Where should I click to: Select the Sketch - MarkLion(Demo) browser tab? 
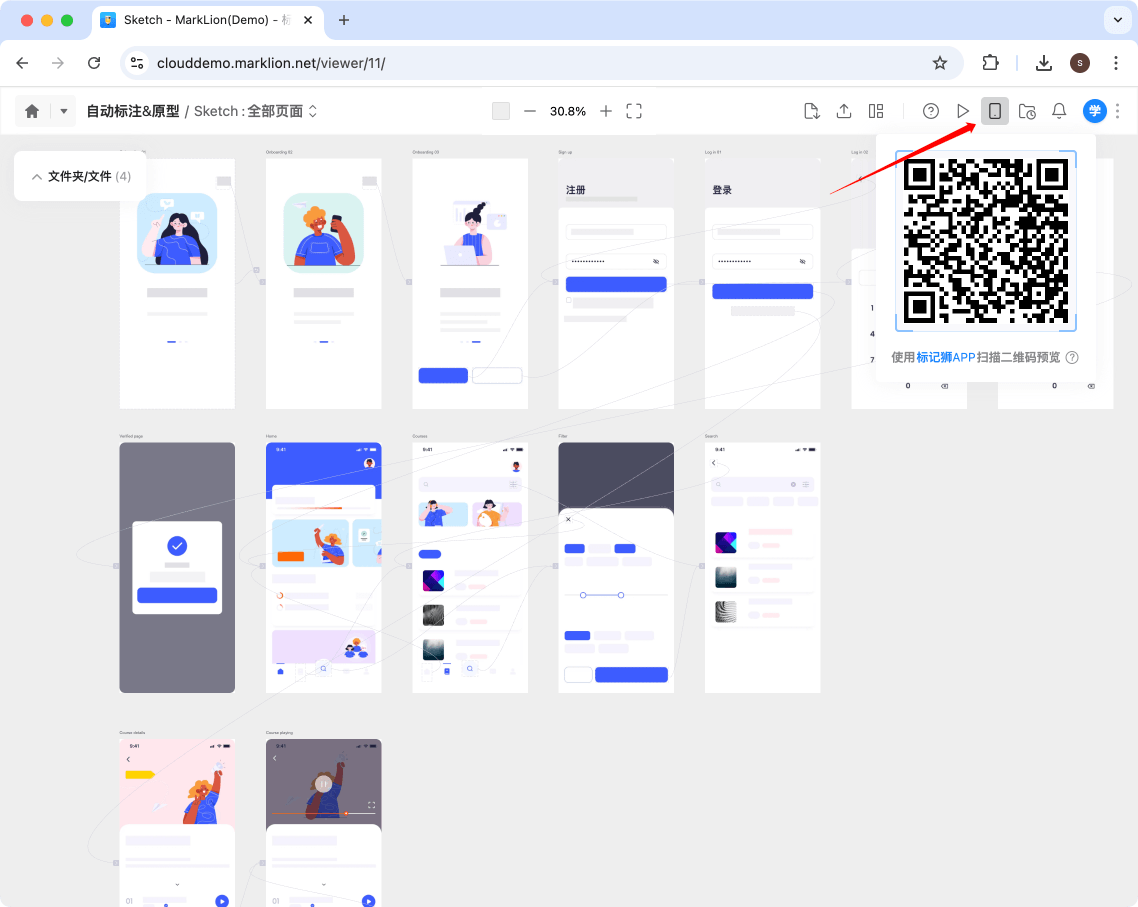(x=206, y=20)
